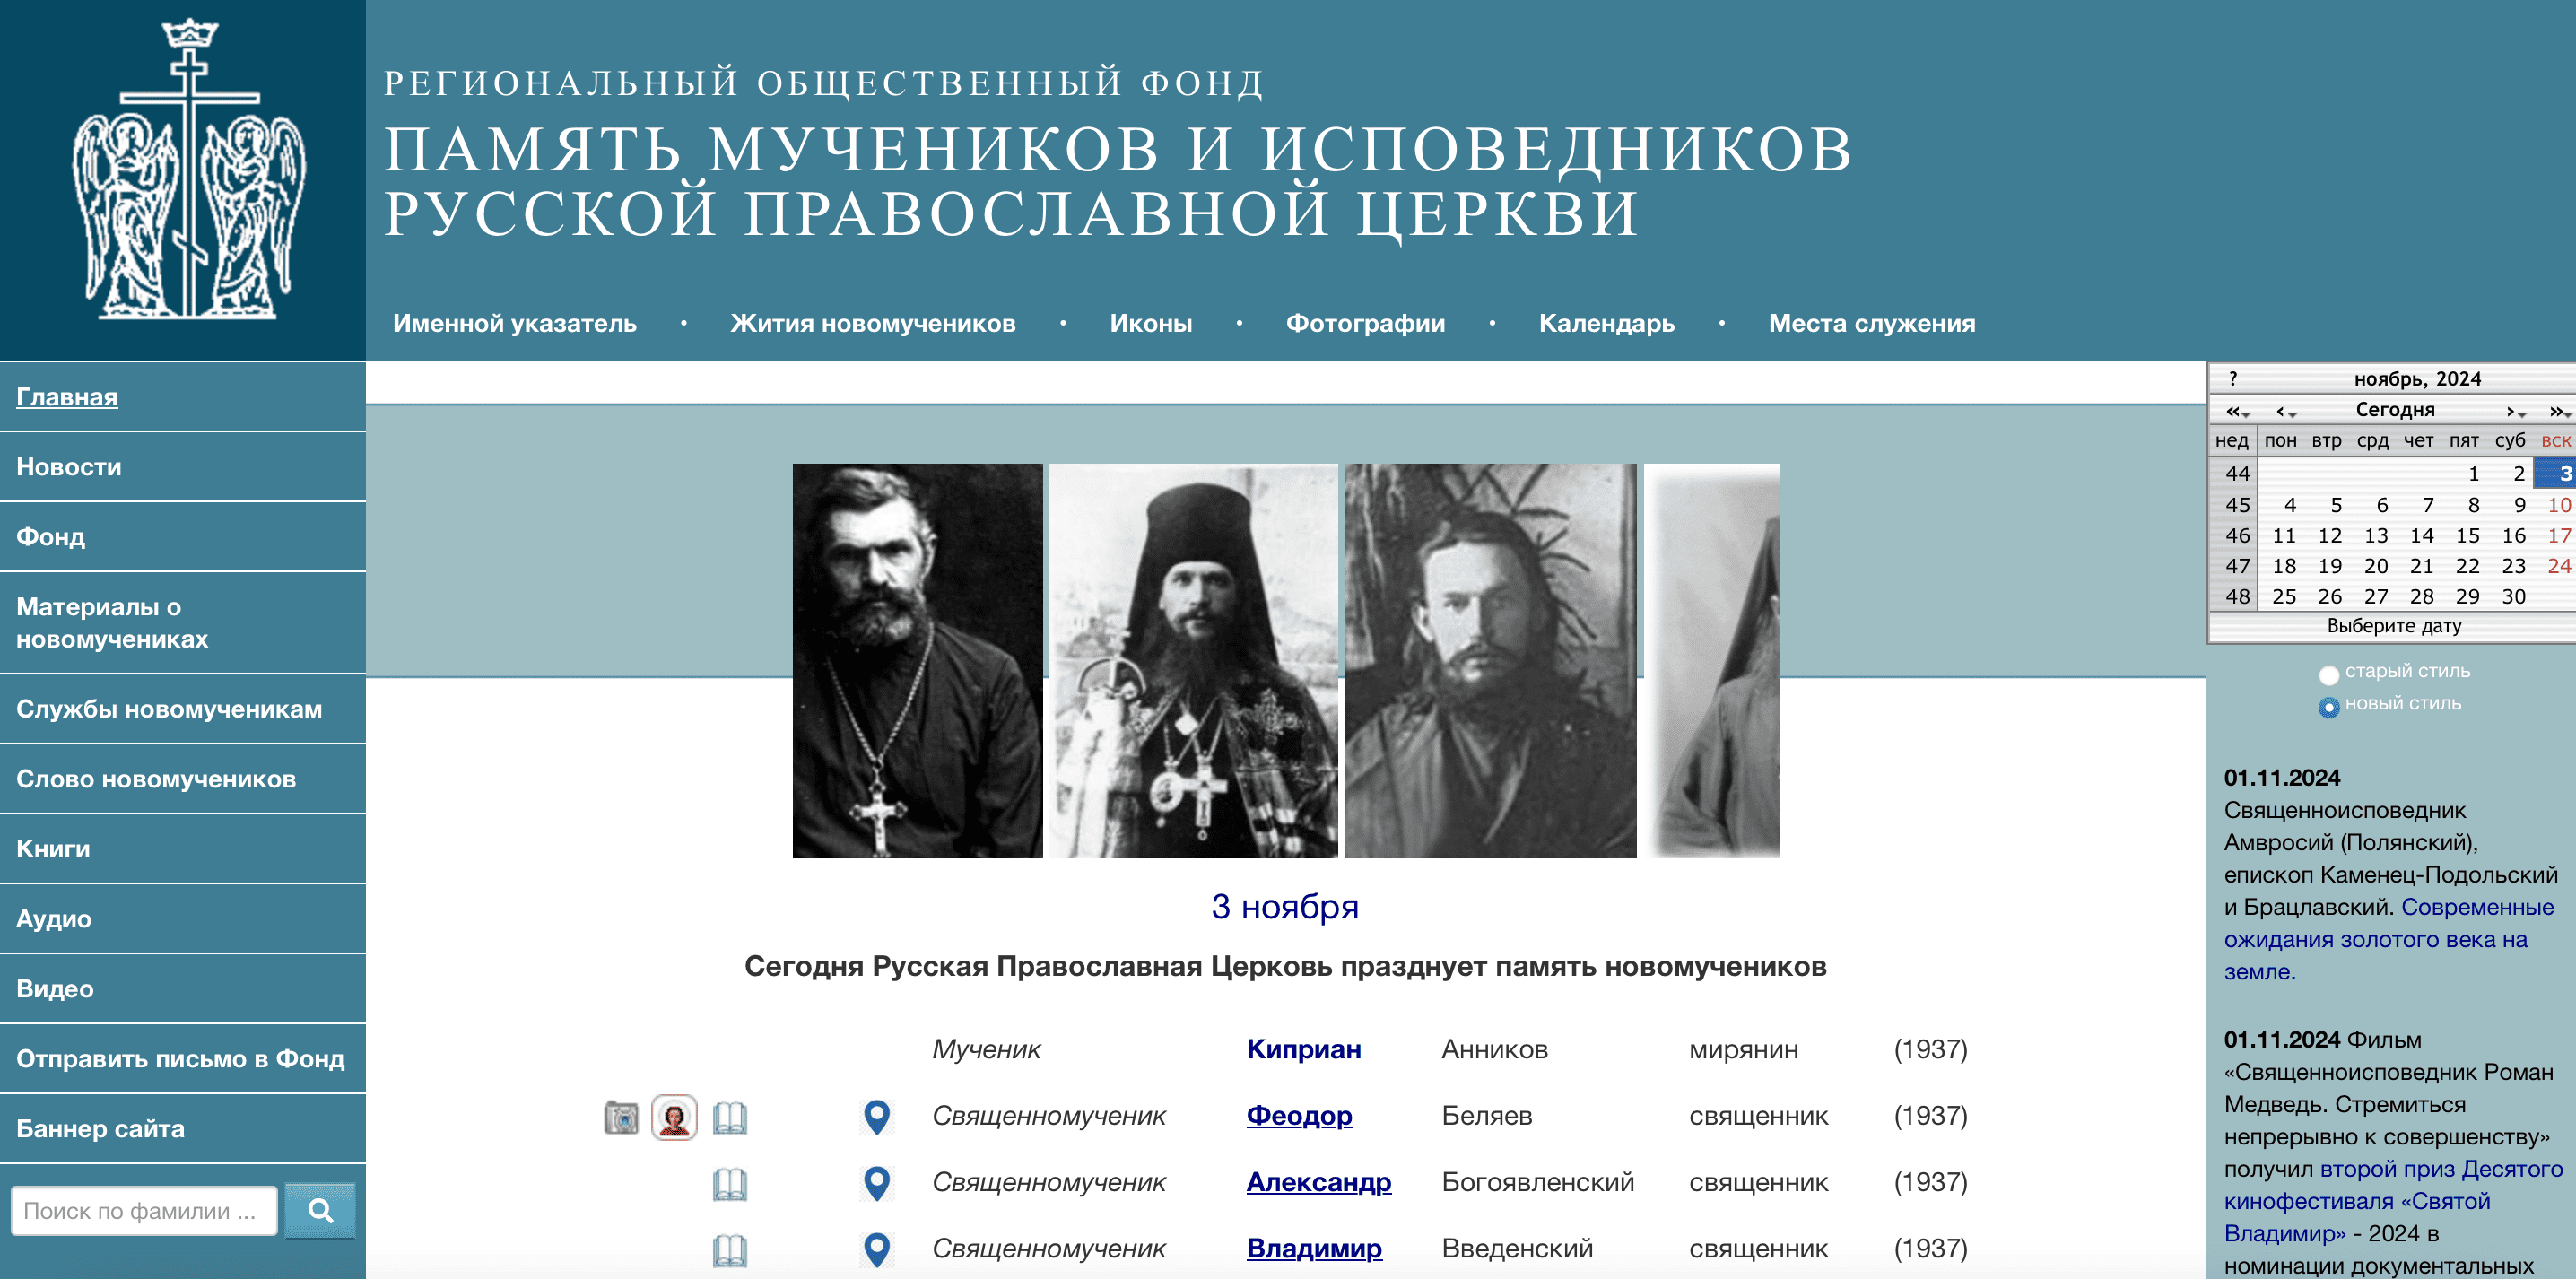Focus the Поиск по фамилии field

[x=144, y=1211]
